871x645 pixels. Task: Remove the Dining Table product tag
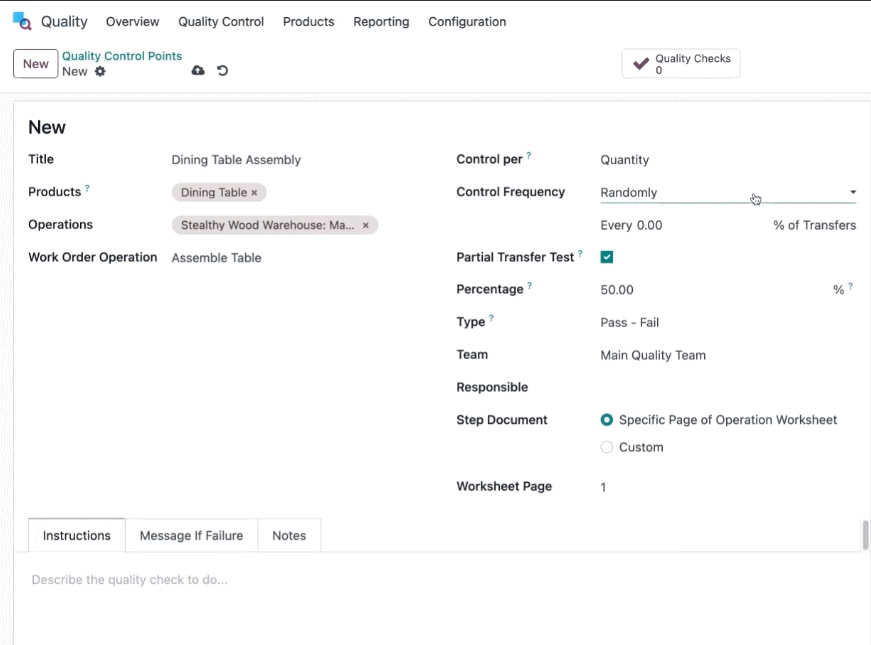point(254,193)
